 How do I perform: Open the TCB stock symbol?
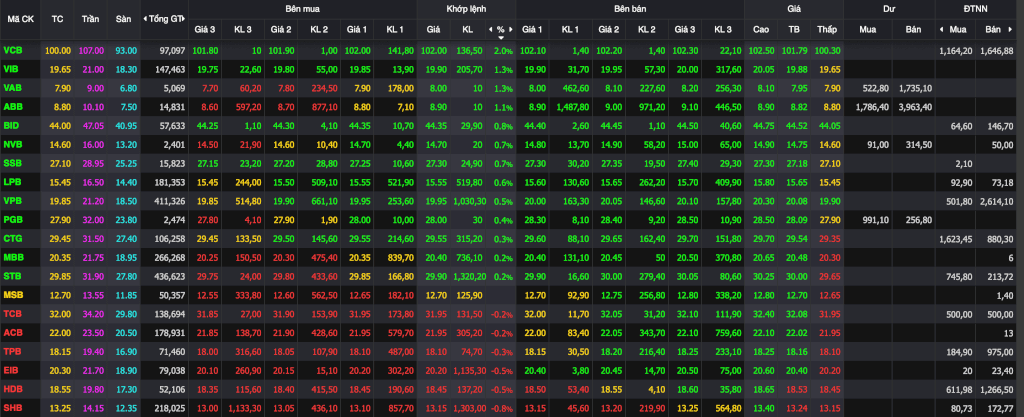12,313
